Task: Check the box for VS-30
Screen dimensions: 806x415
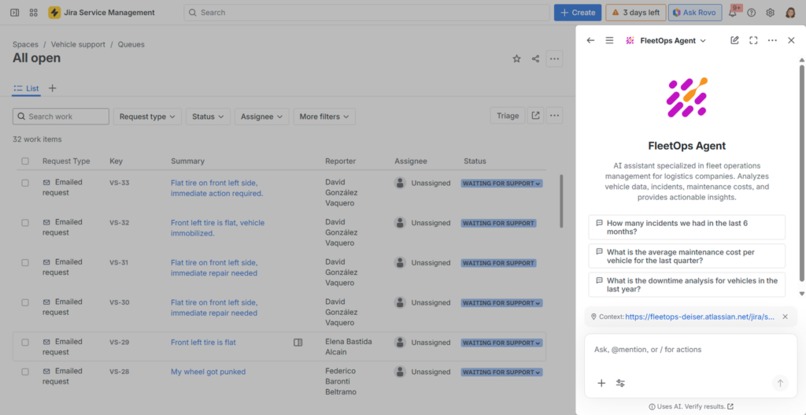Action: [x=25, y=302]
